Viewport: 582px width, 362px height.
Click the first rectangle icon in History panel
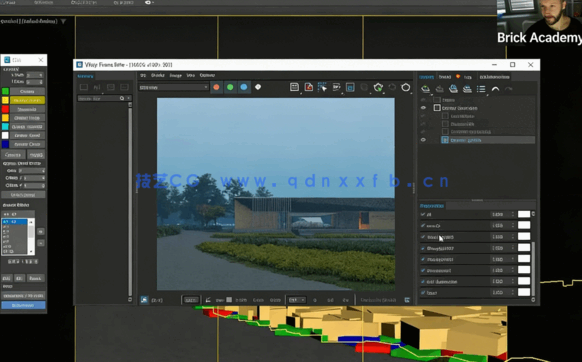click(x=84, y=87)
